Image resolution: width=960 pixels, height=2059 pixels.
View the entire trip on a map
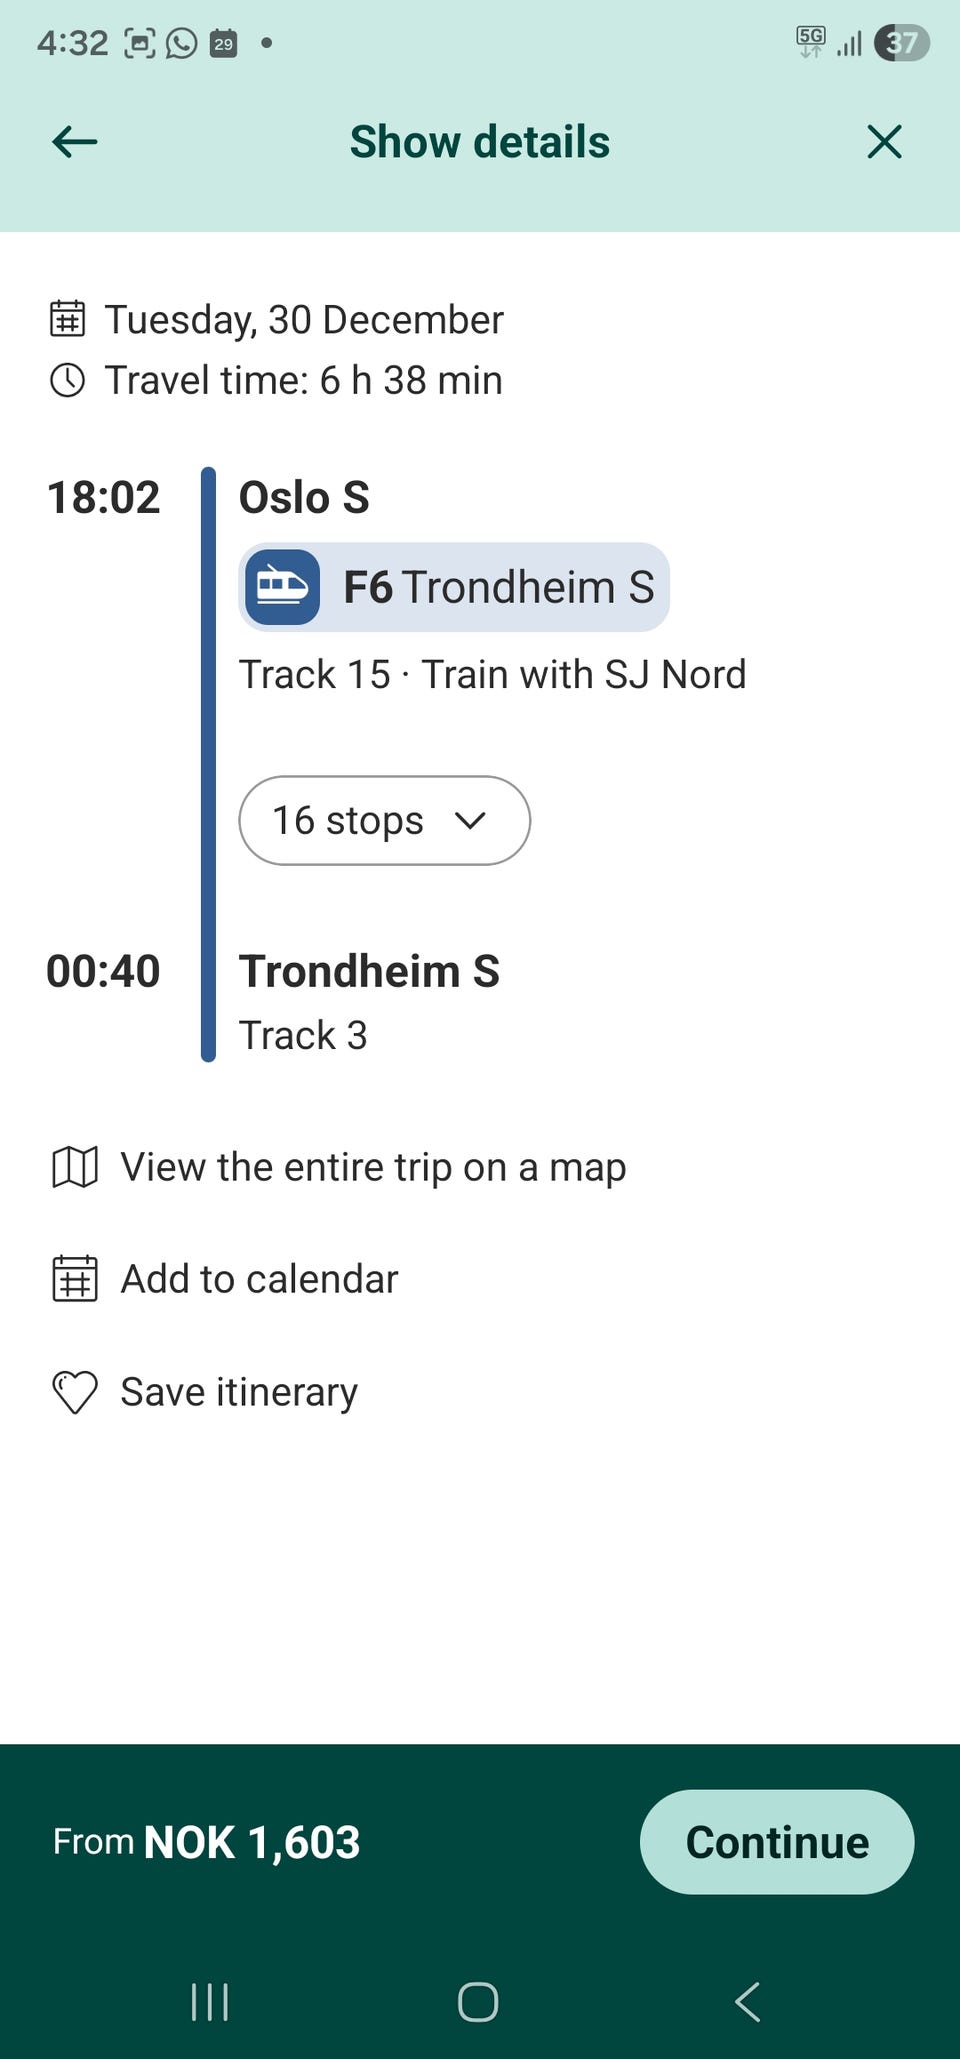373,1167
